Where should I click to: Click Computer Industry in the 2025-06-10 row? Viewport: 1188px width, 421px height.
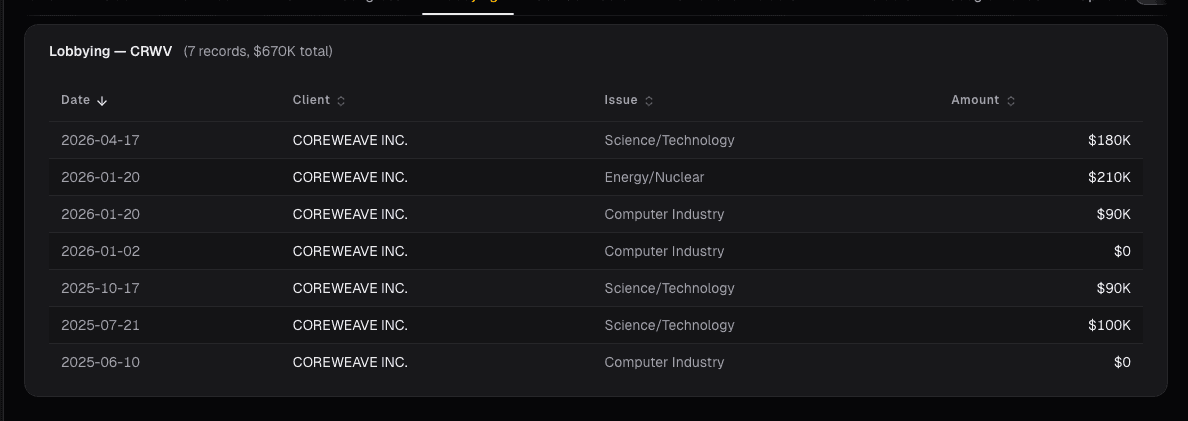click(x=664, y=363)
